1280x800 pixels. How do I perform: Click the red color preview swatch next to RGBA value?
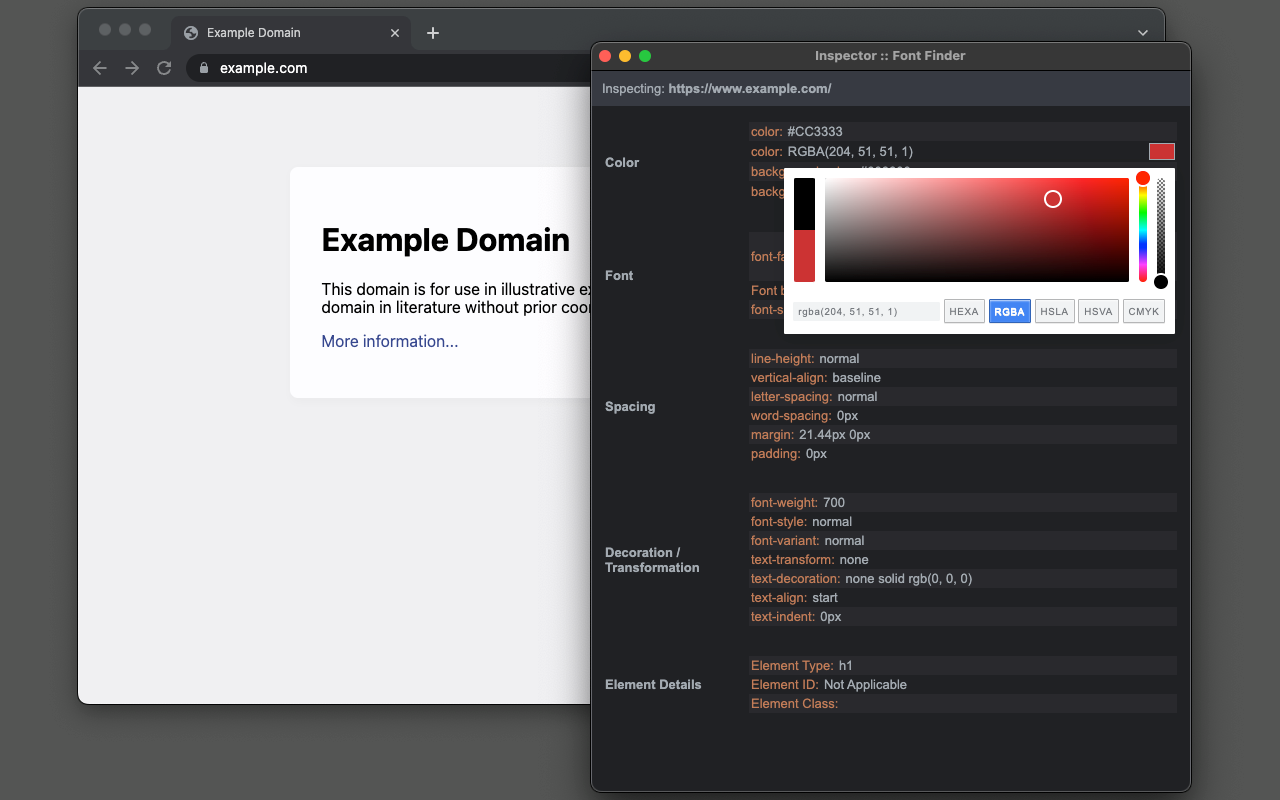tap(1161, 151)
